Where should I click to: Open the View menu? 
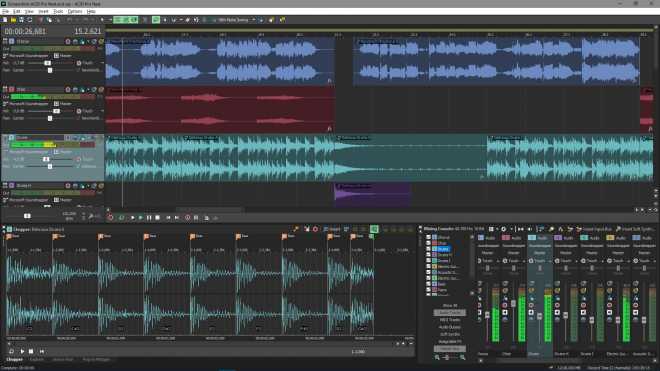pos(29,11)
